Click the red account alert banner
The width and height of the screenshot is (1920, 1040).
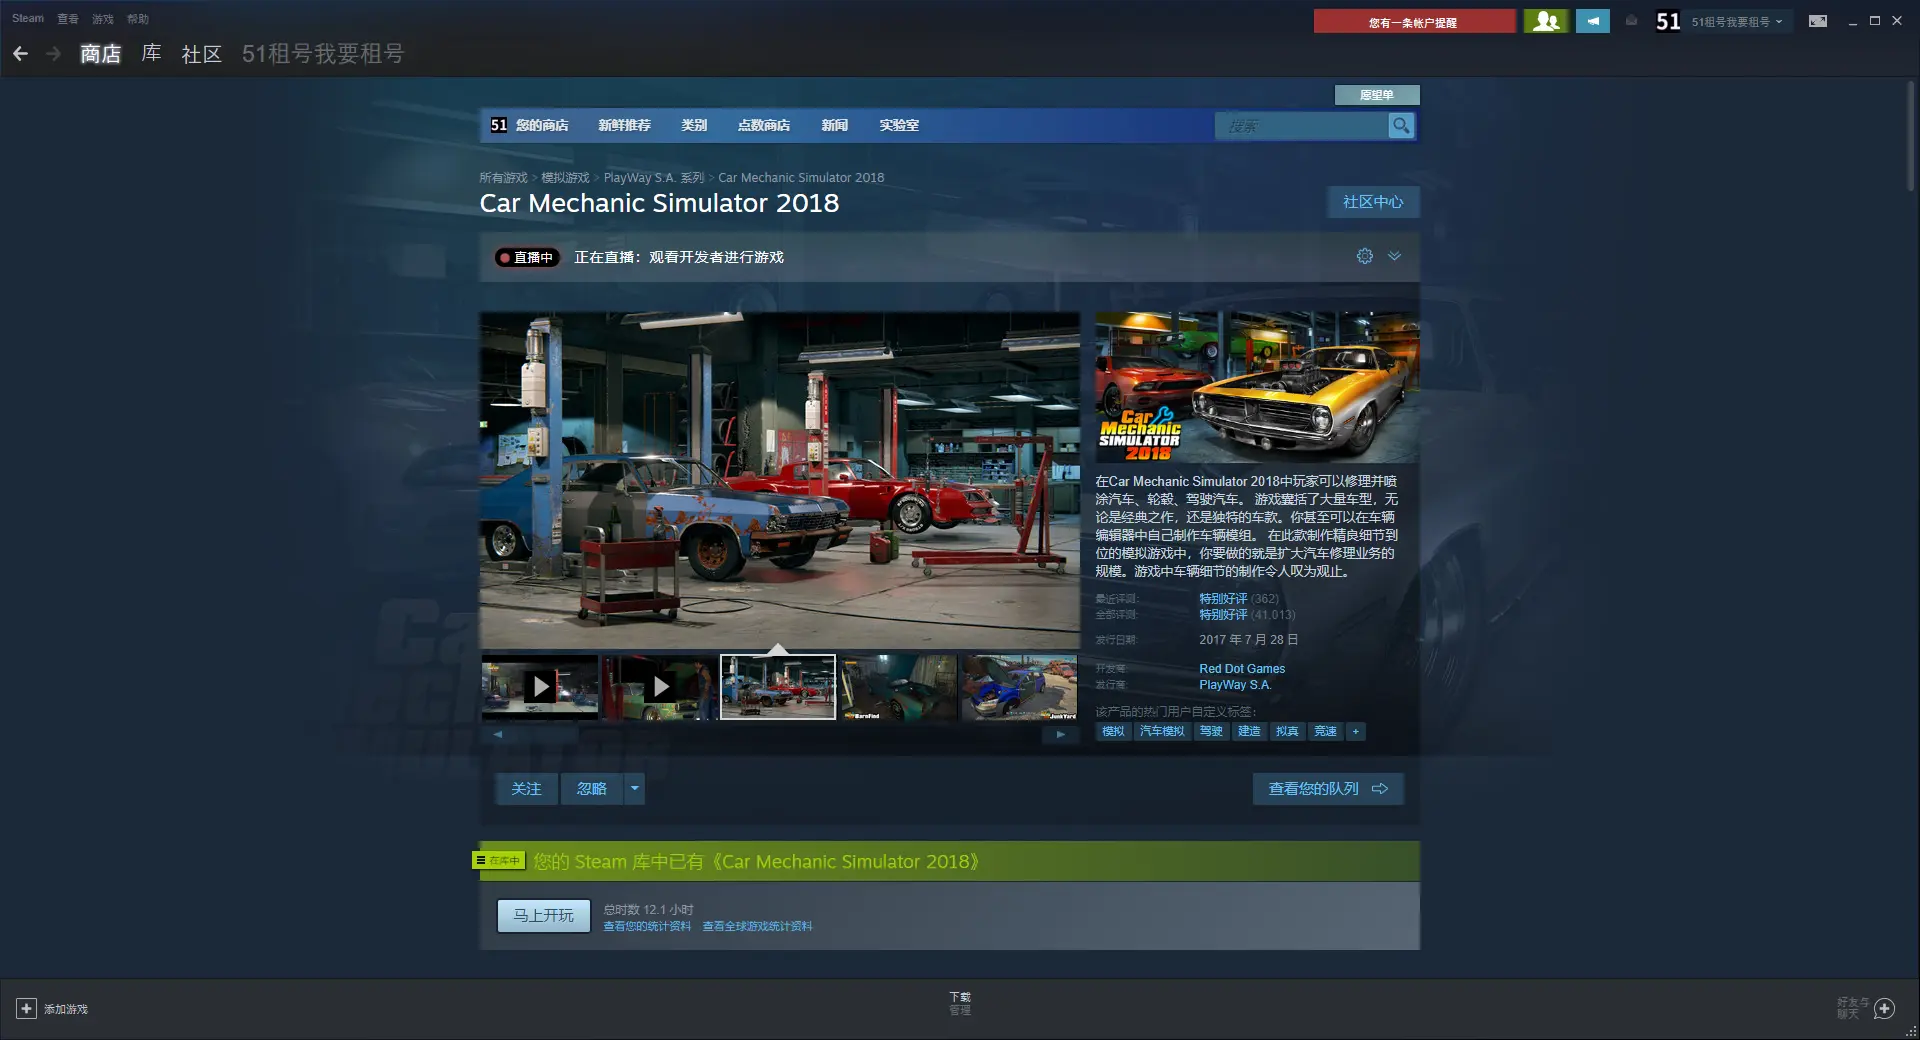pyautogui.click(x=1414, y=21)
